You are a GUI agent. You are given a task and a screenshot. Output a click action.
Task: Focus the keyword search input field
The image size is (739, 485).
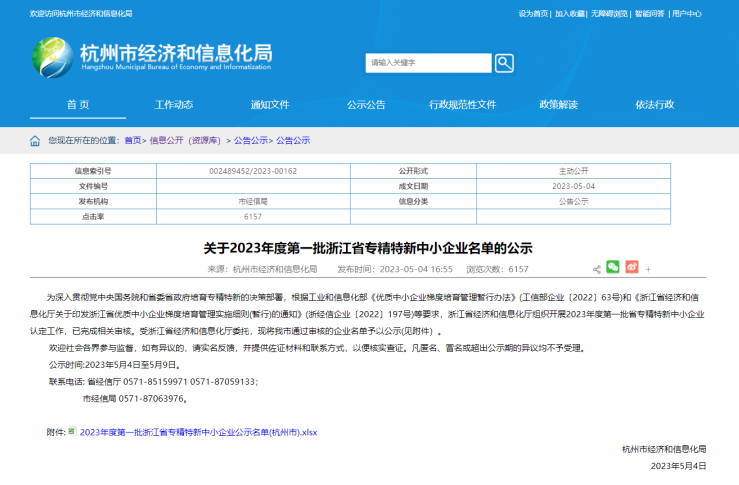point(428,63)
